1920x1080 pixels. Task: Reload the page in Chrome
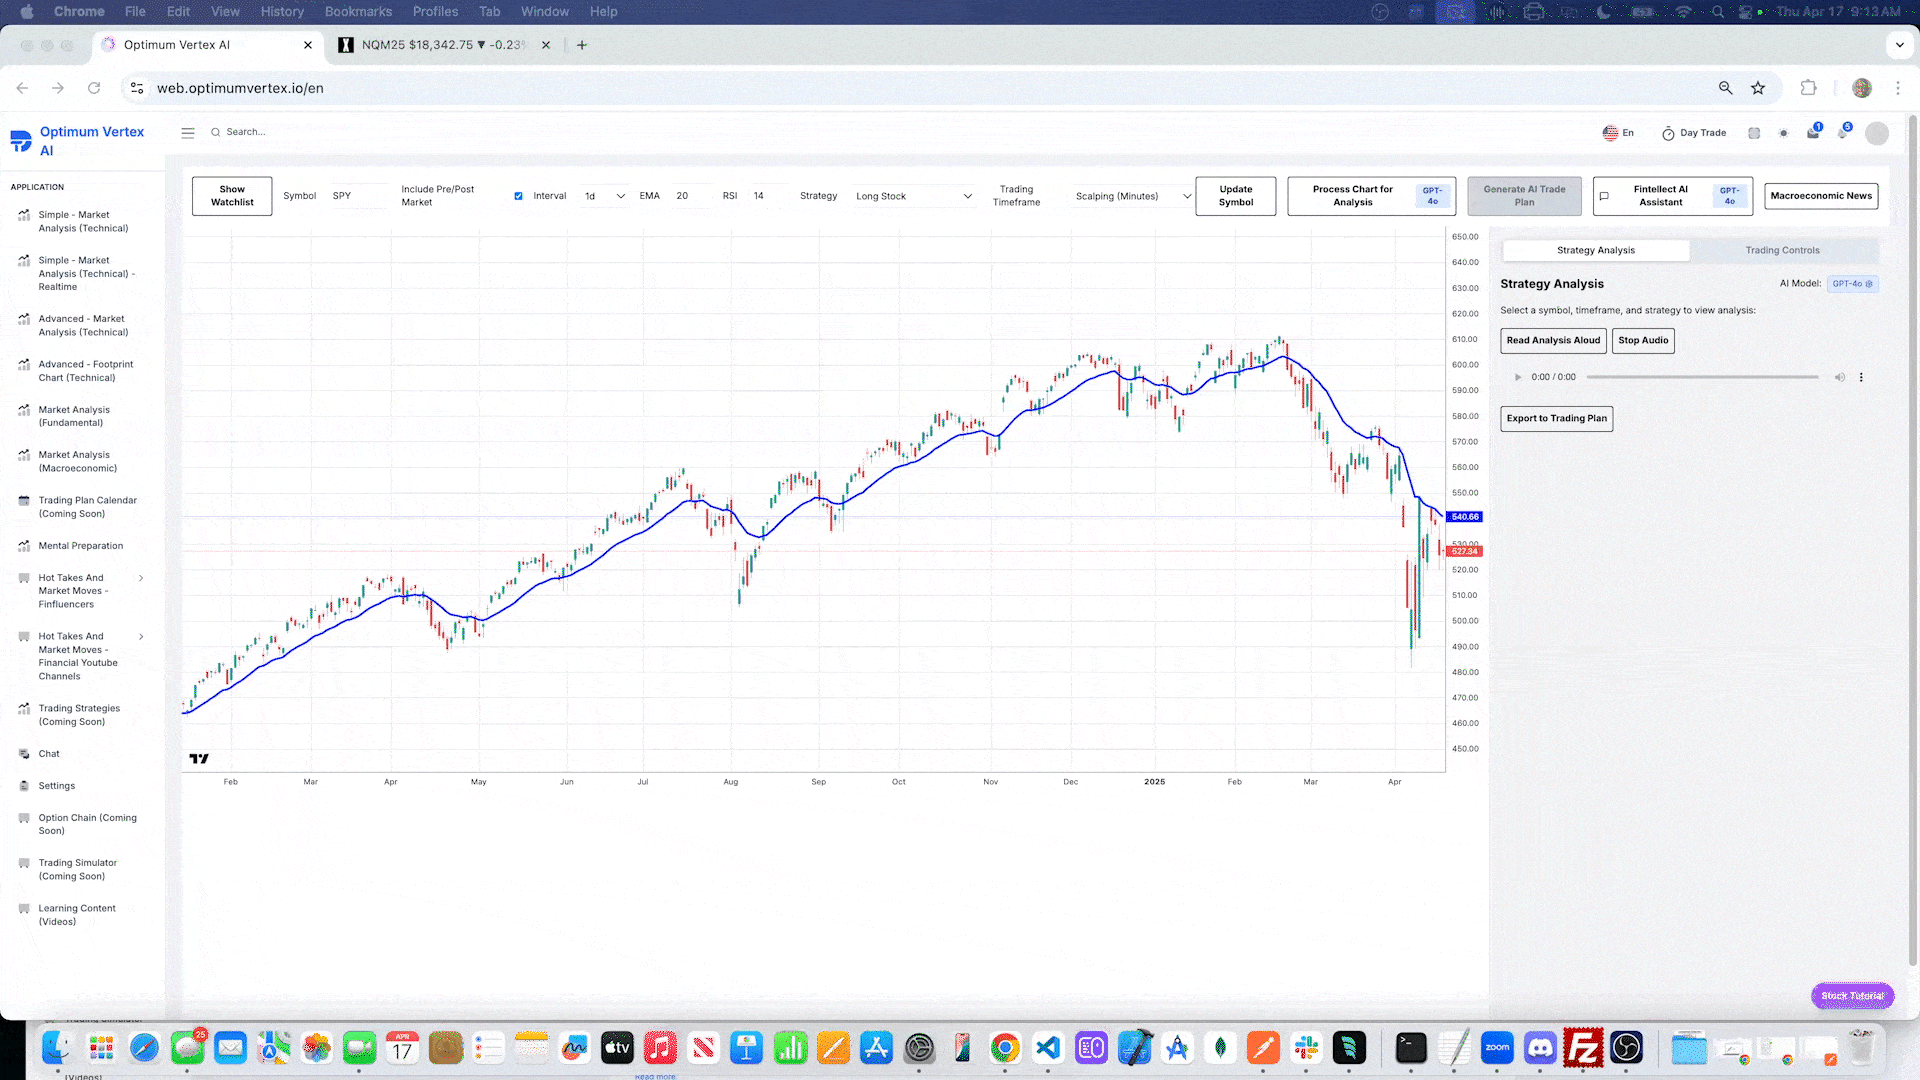[x=94, y=88]
